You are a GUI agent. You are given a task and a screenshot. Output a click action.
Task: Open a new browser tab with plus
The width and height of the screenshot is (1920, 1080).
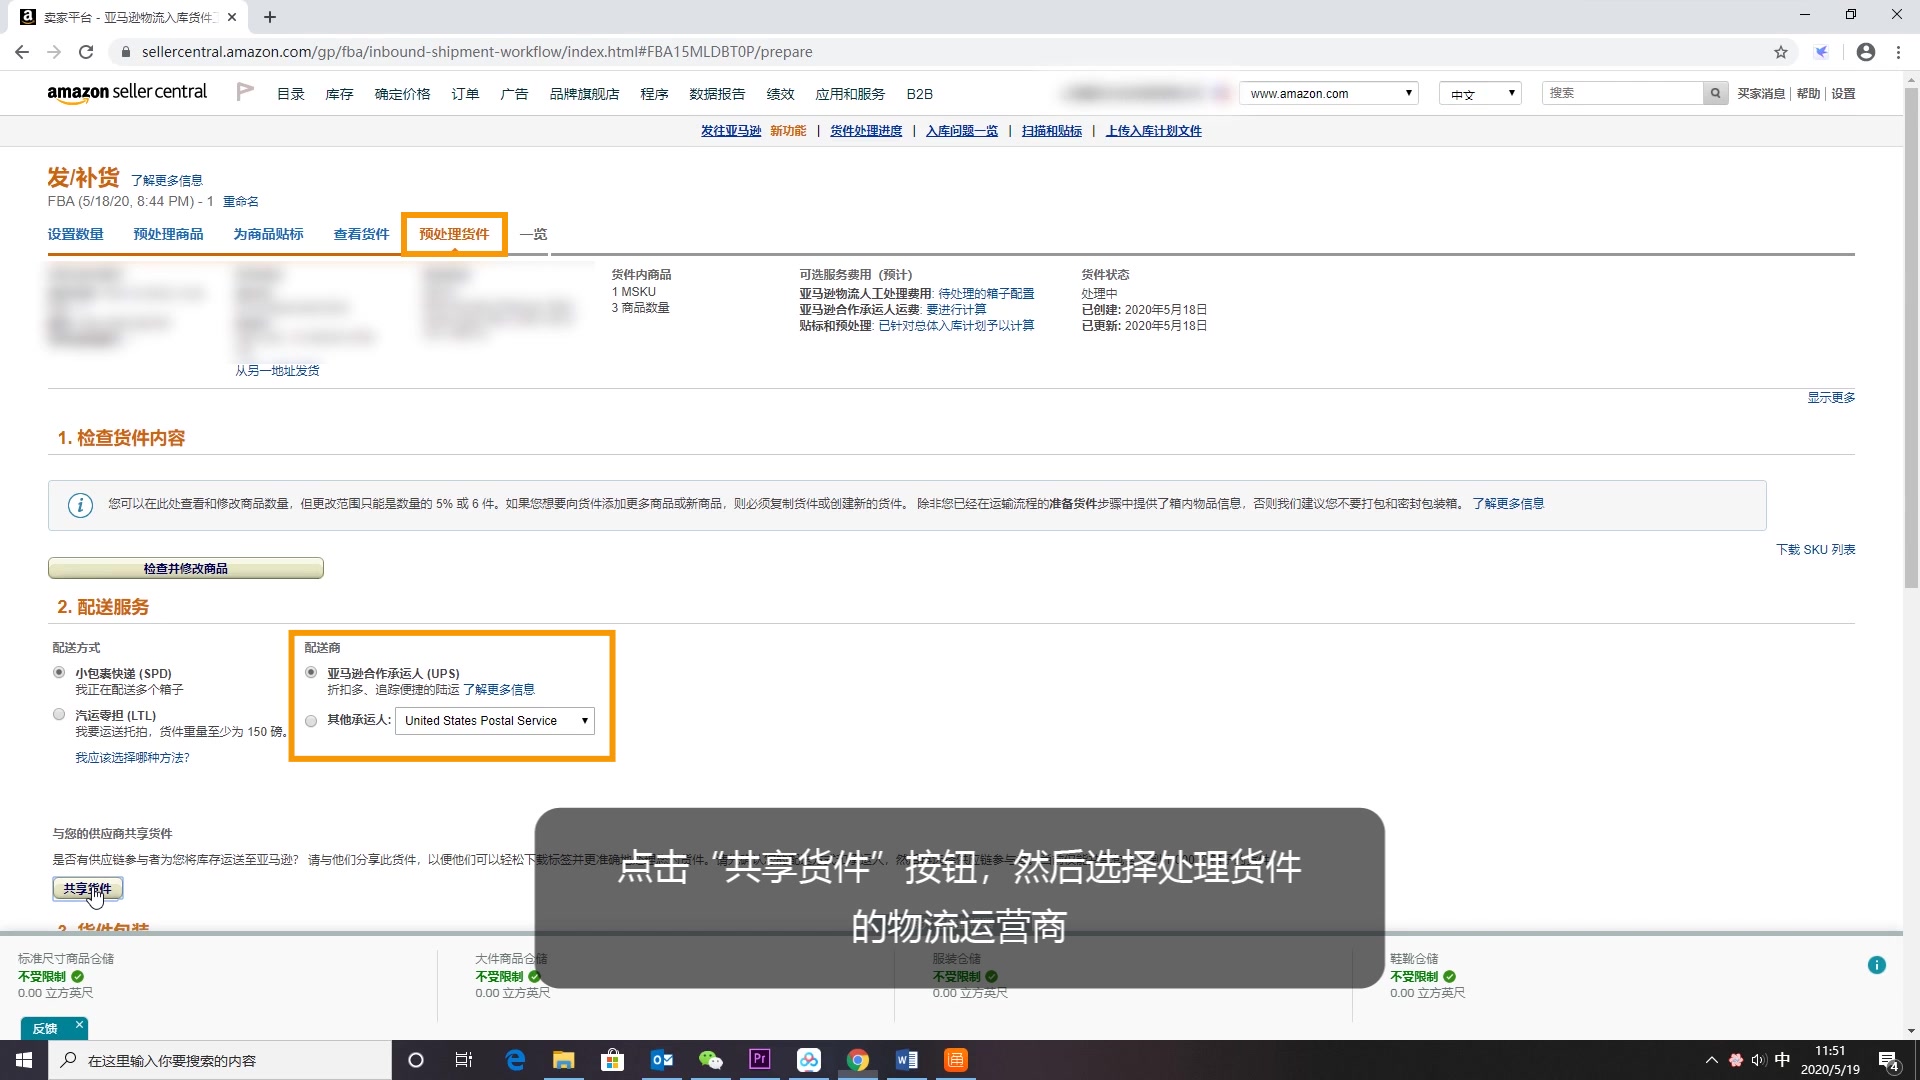click(270, 17)
